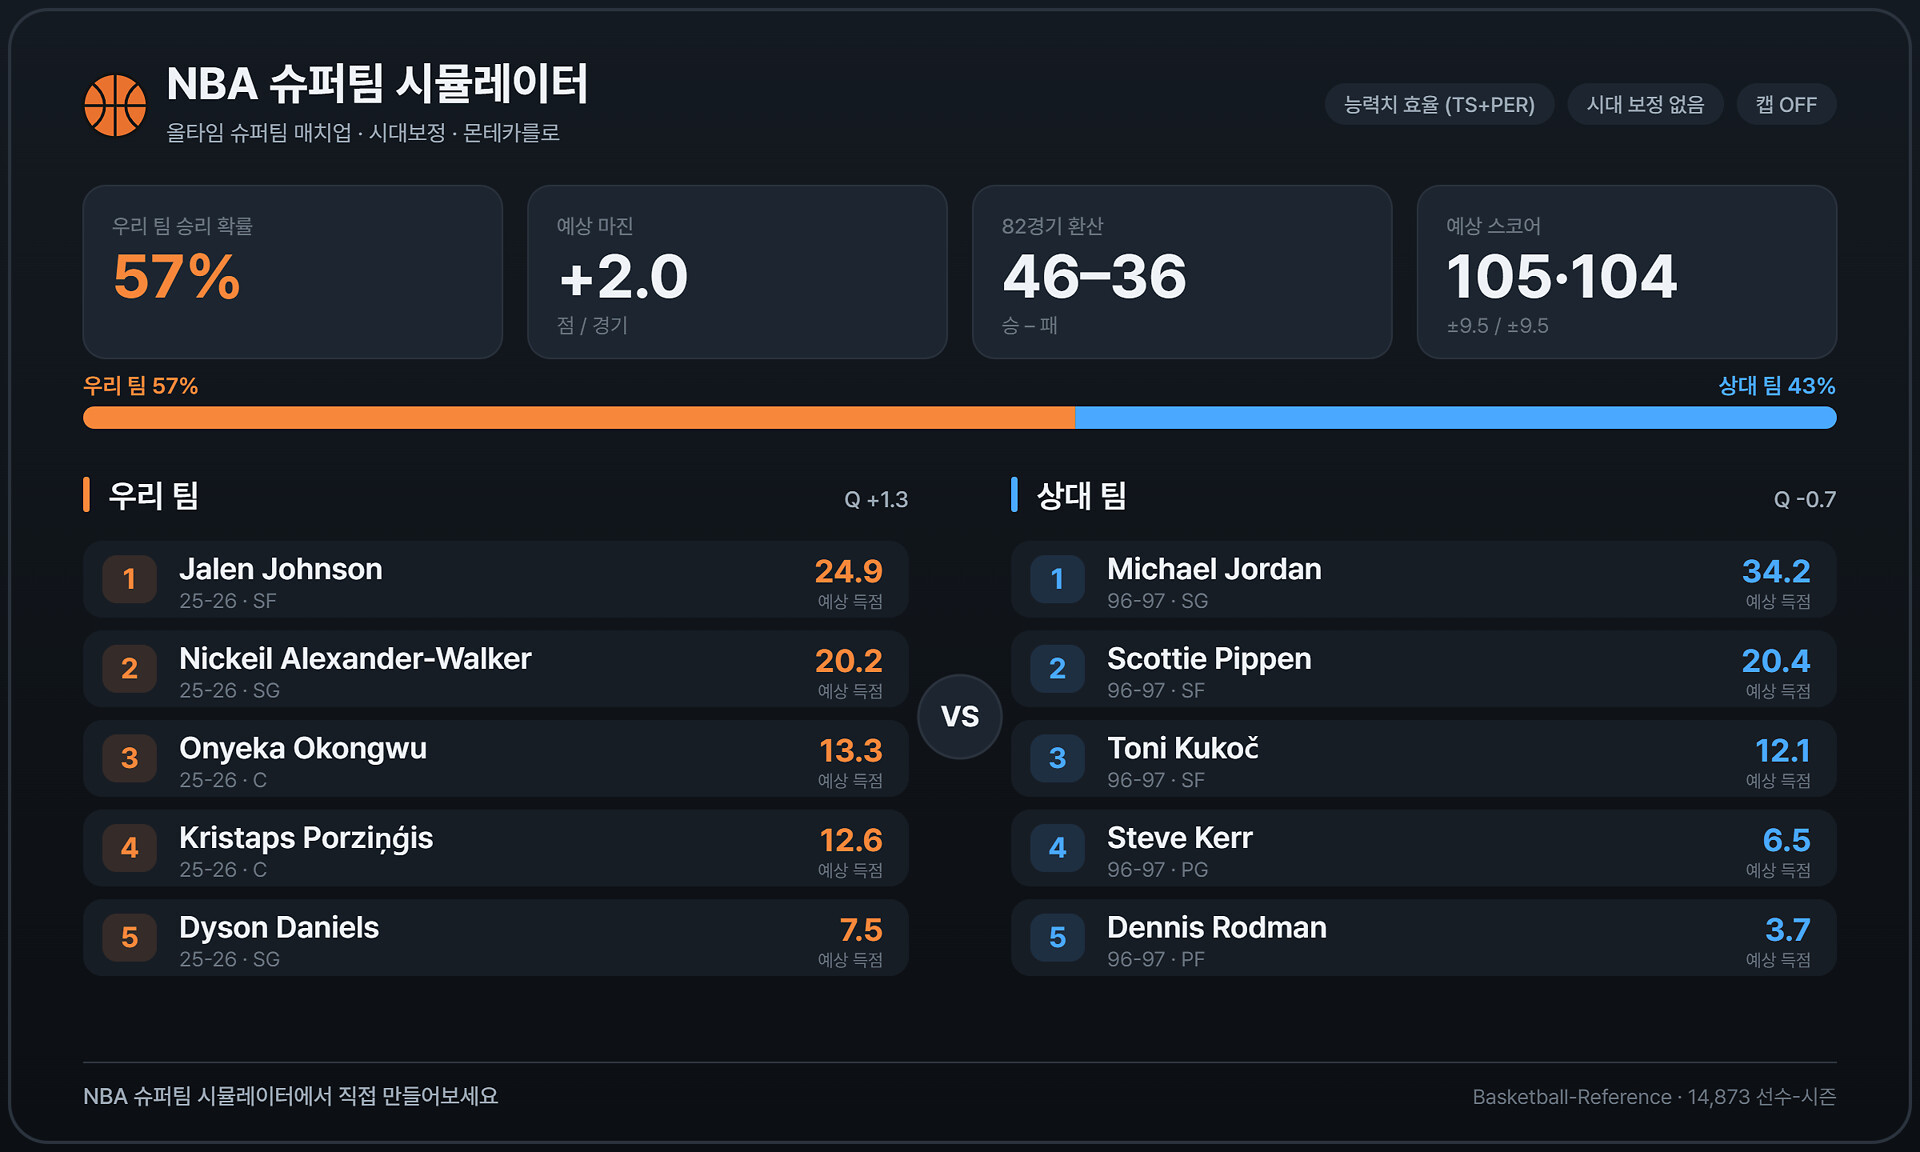
Task: Click blue rank 4 badge beside Steve Kerr
Action: (x=1058, y=848)
